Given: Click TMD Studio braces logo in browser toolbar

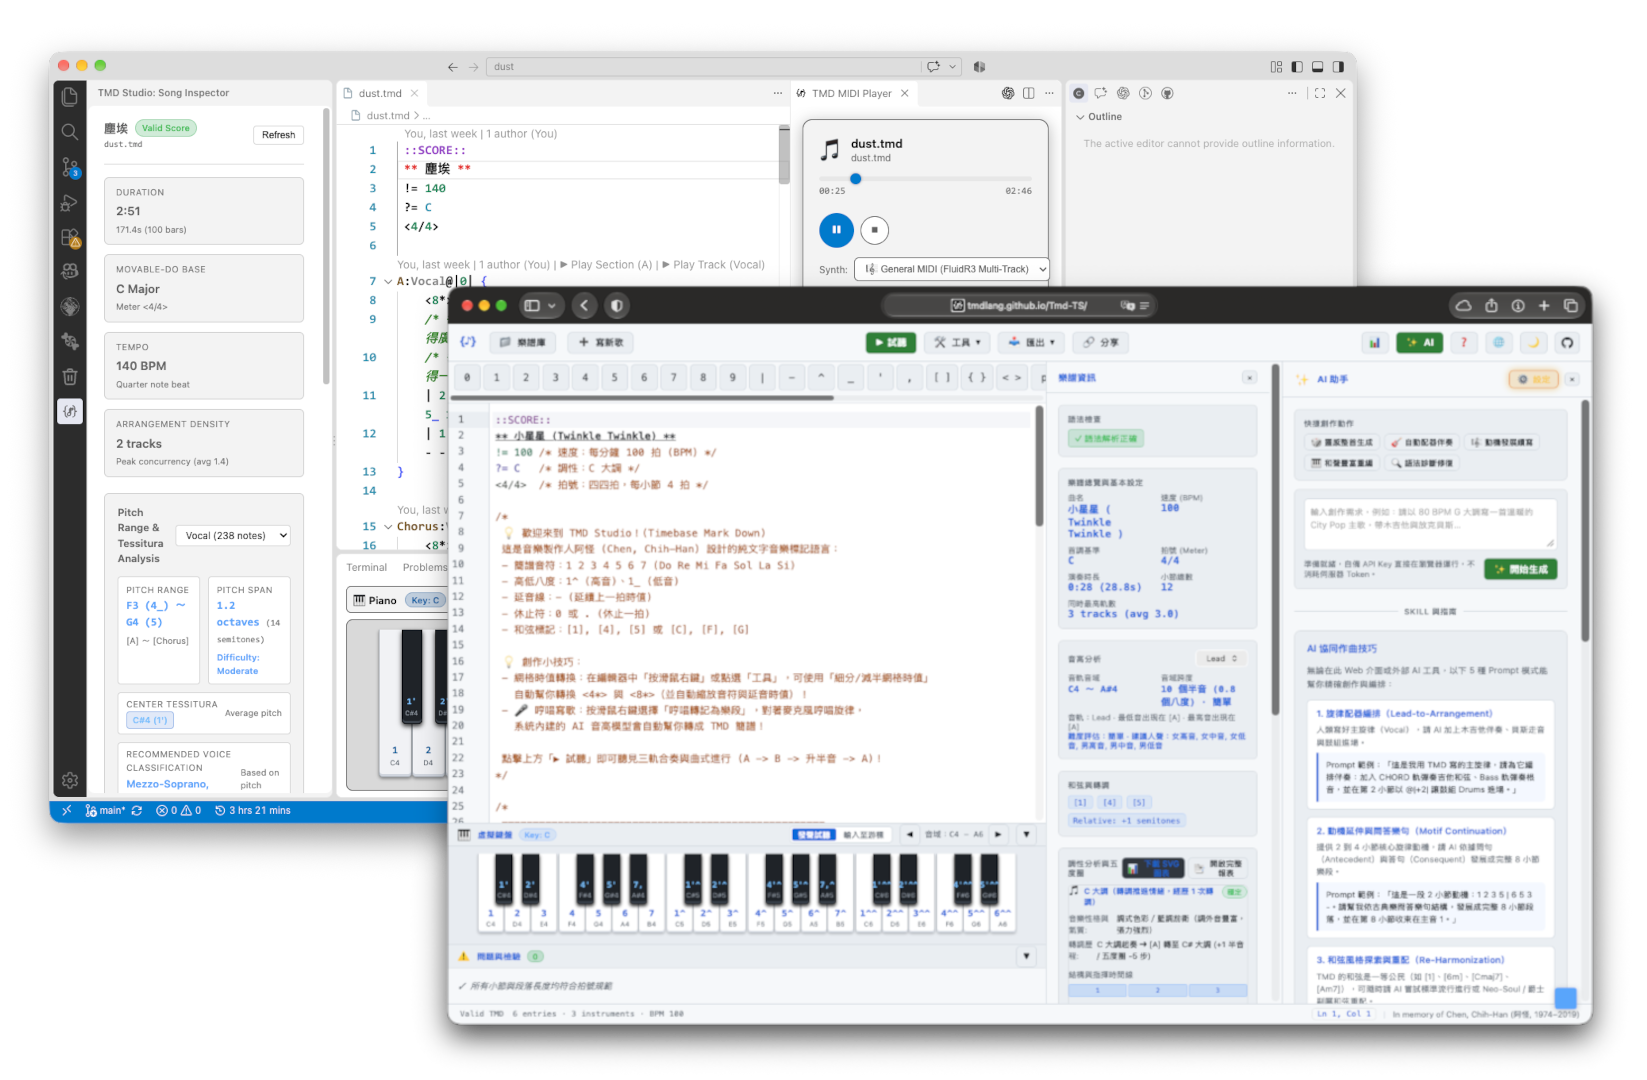Looking at the screenshot, I should [x=468, y=342].
